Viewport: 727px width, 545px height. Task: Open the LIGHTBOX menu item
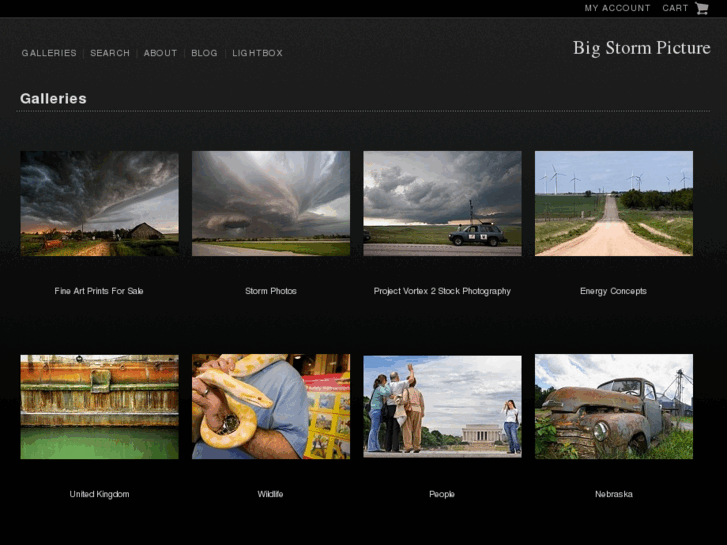coord(257,53)
